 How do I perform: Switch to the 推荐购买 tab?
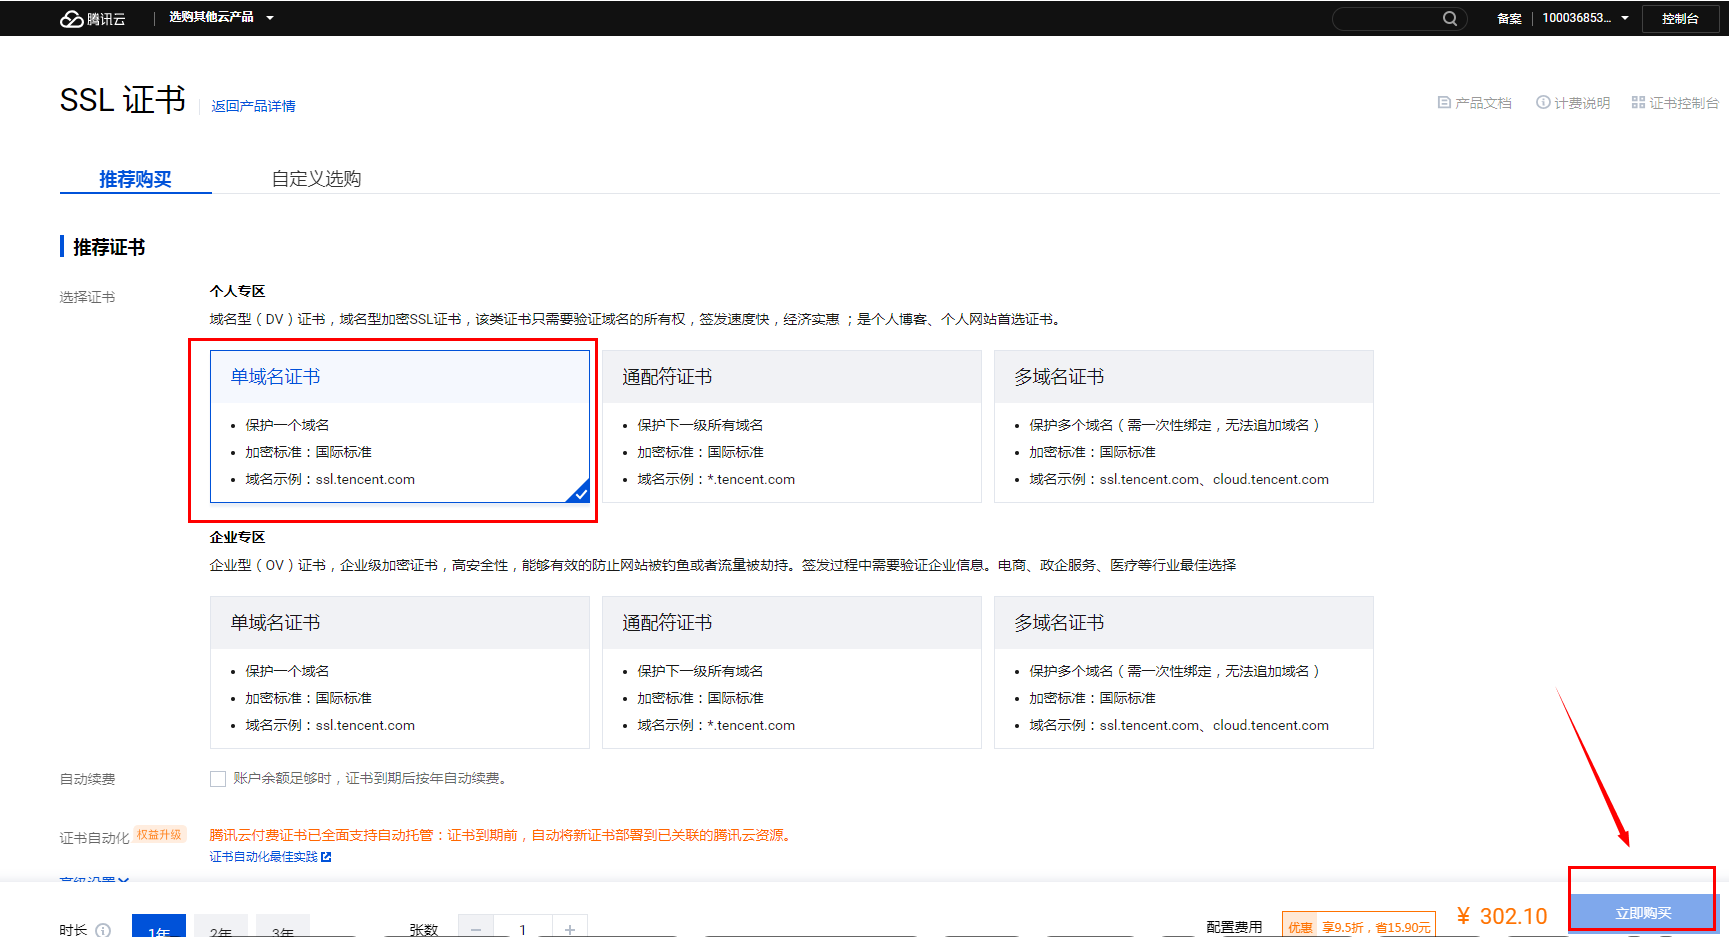coord(135,179)
